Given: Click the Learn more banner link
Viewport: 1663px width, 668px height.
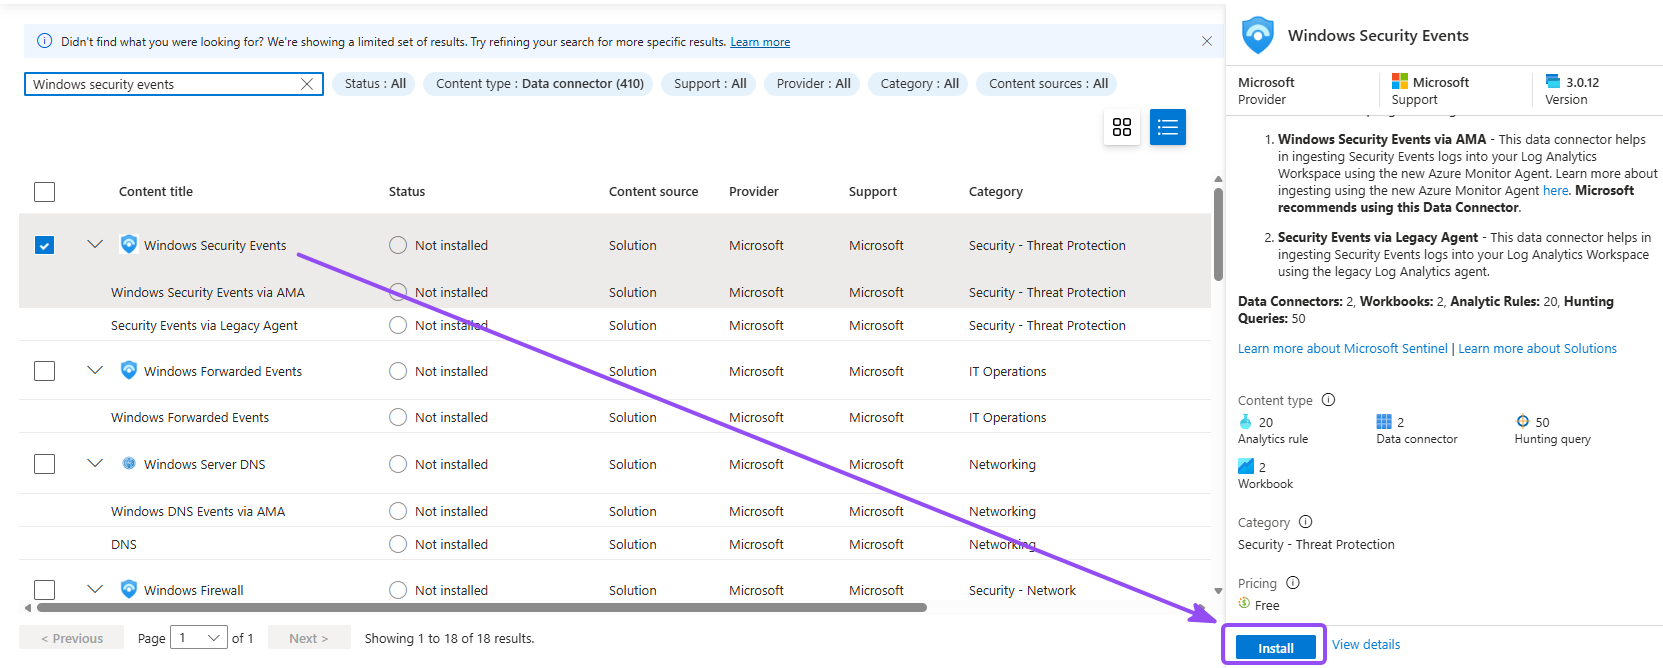Looking at the screenshot, I should coord(760,42).
